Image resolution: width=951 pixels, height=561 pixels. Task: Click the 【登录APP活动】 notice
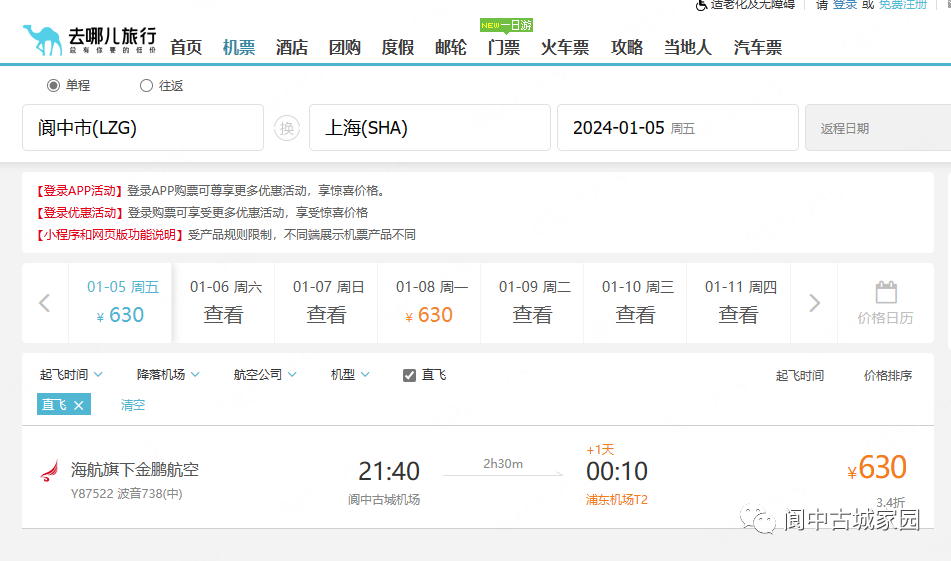click(79, 191)
